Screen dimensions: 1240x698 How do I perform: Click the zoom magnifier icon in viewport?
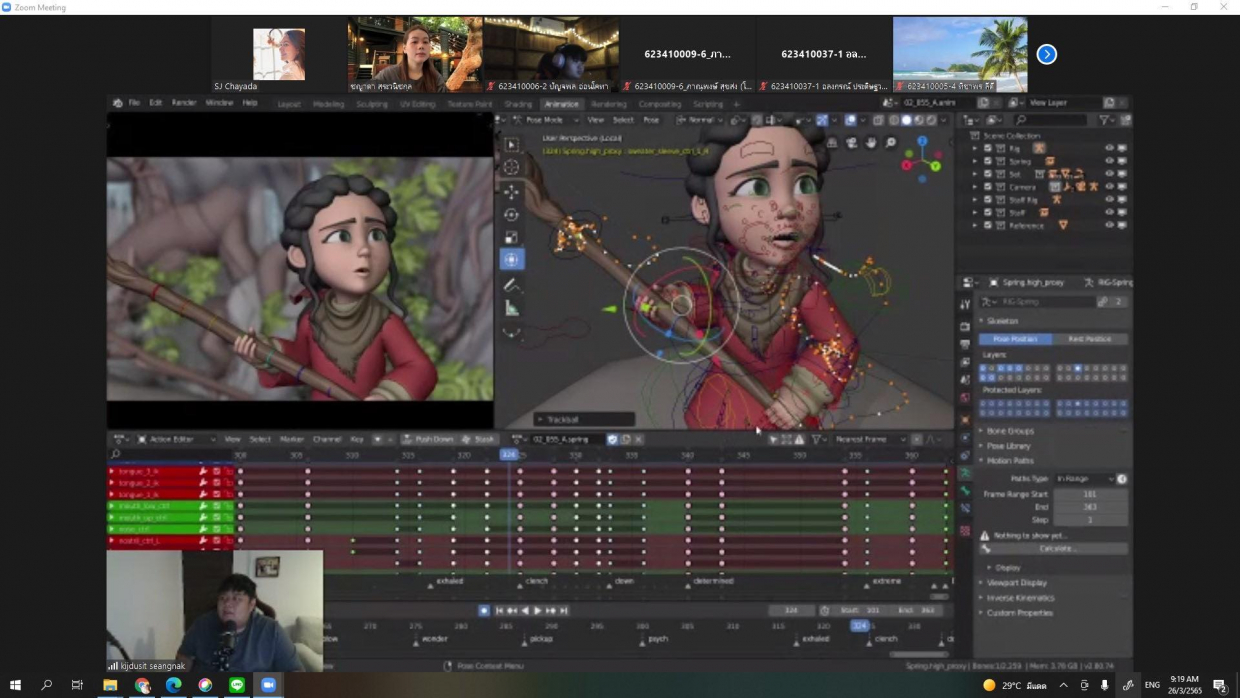pos(890,143)
